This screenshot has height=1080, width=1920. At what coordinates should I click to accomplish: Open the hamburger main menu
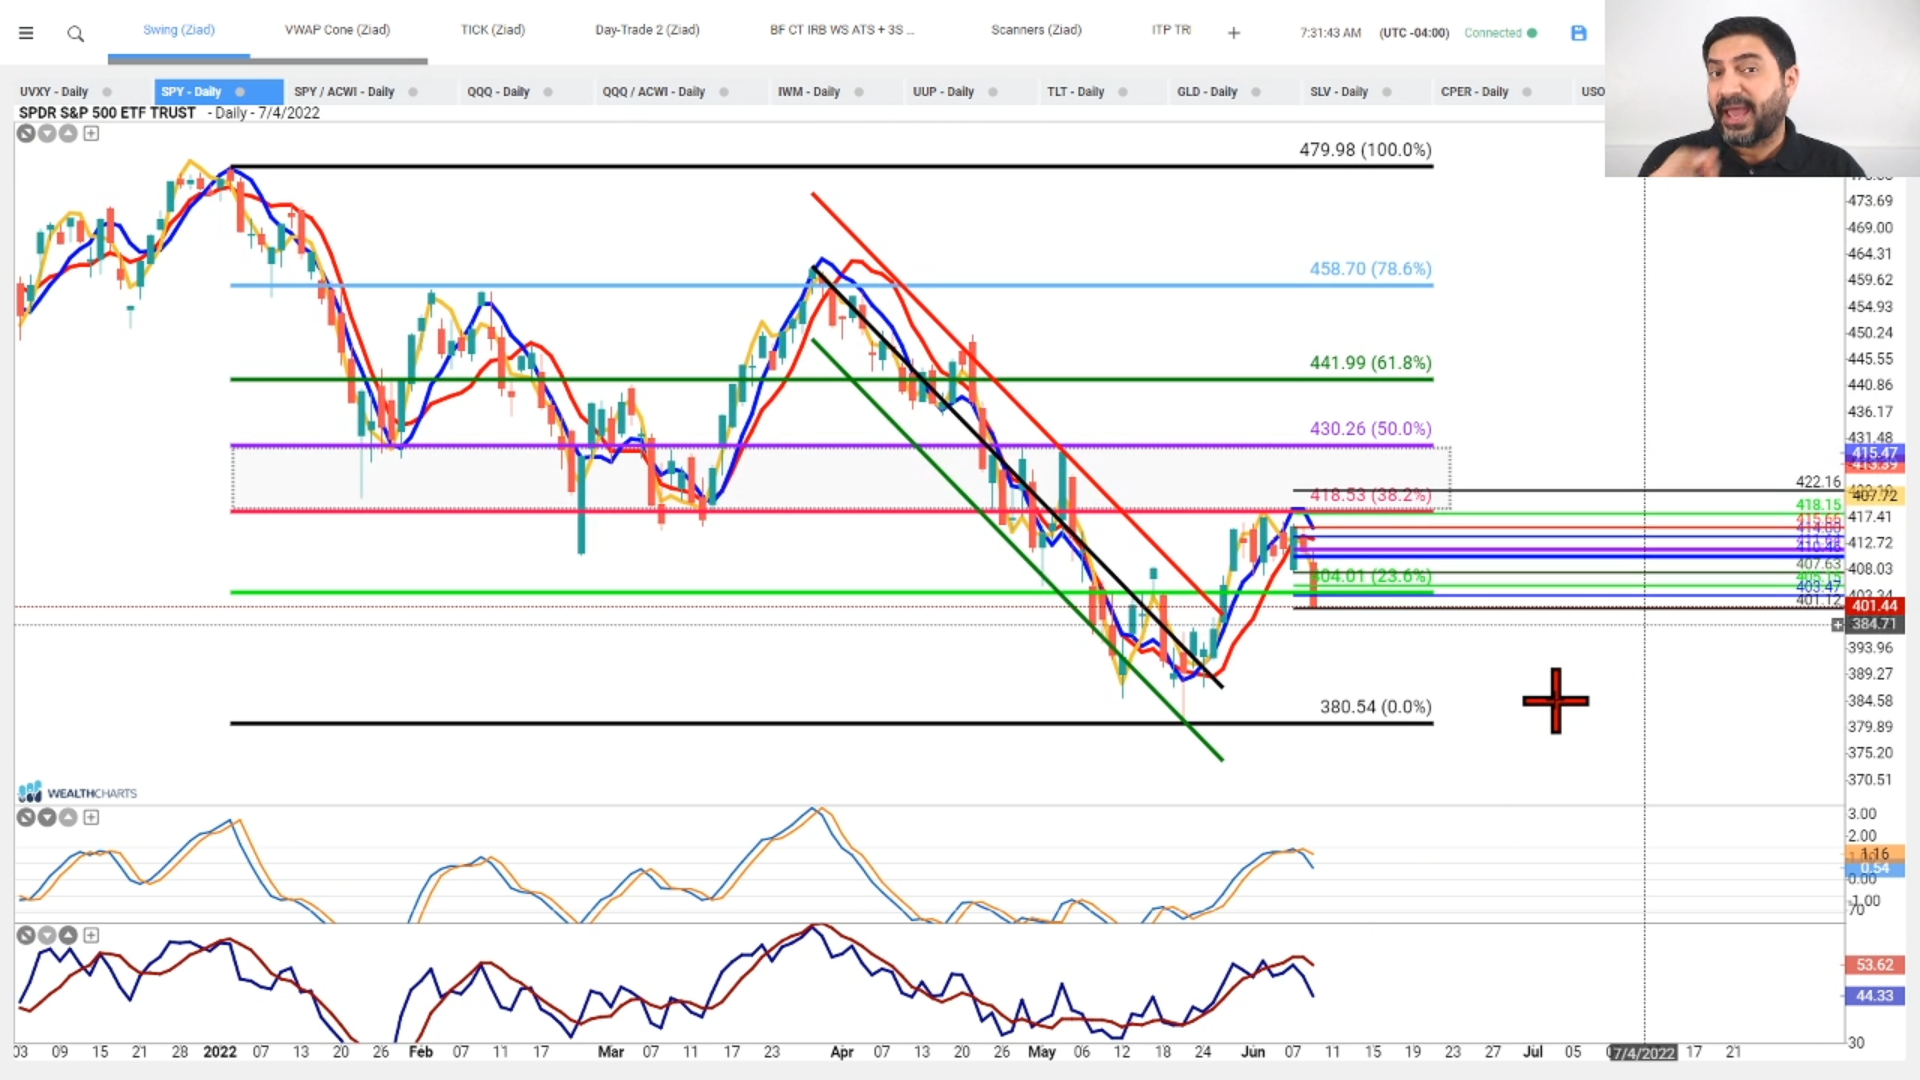pos(26,33)
